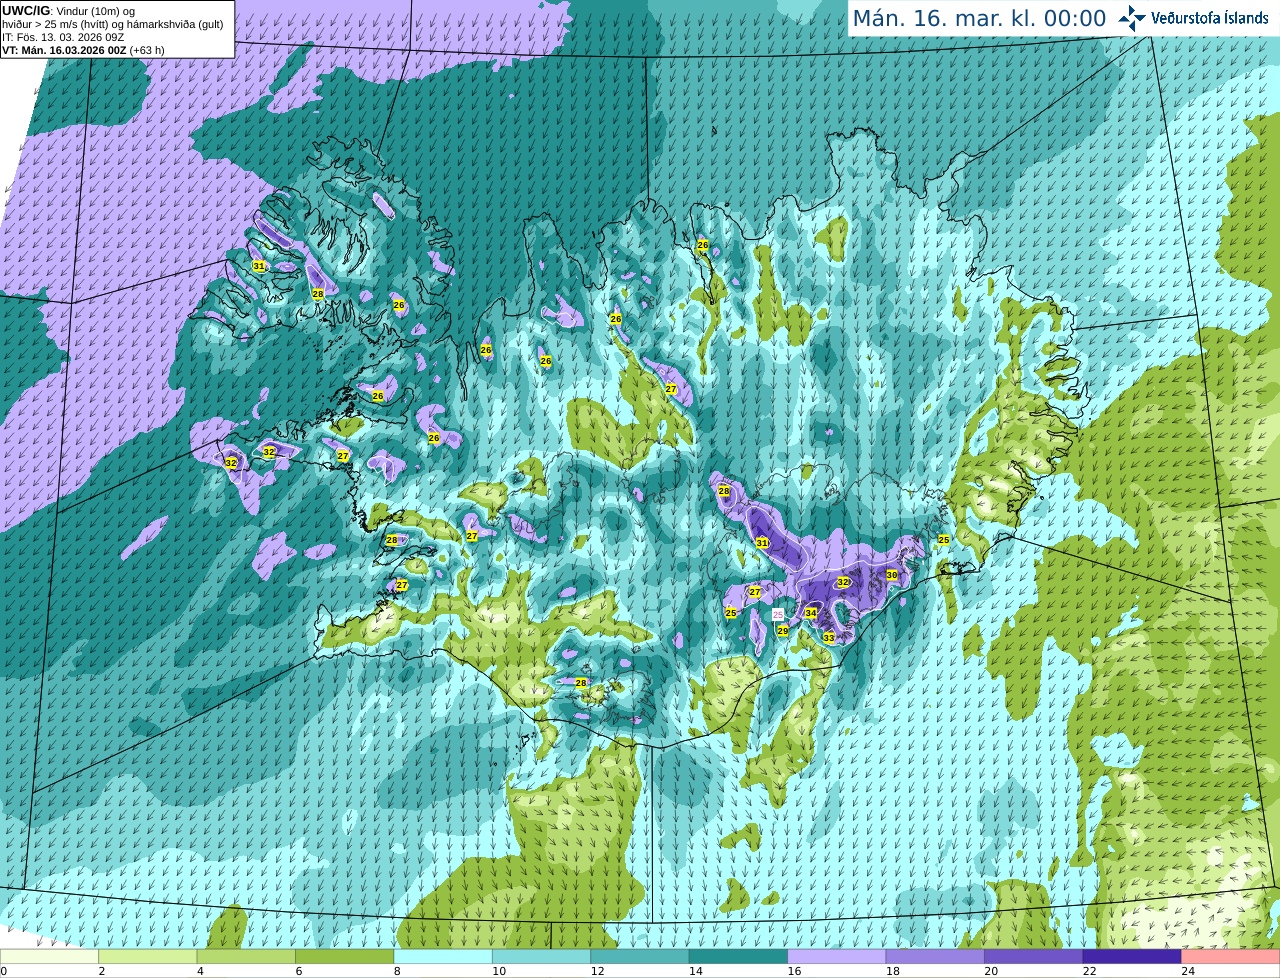Pick the 6–8 m/s olive green legend swatch

(x=345, y=956)
